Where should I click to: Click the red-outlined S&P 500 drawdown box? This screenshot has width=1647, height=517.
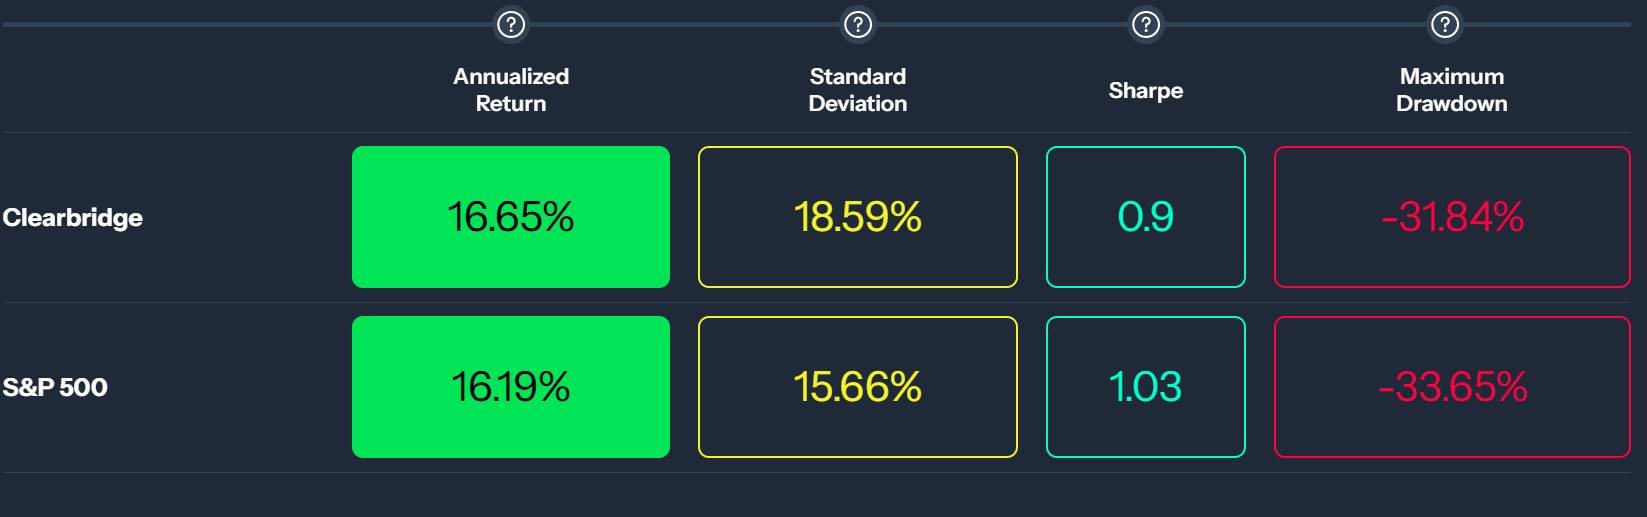pos(1452,387)
